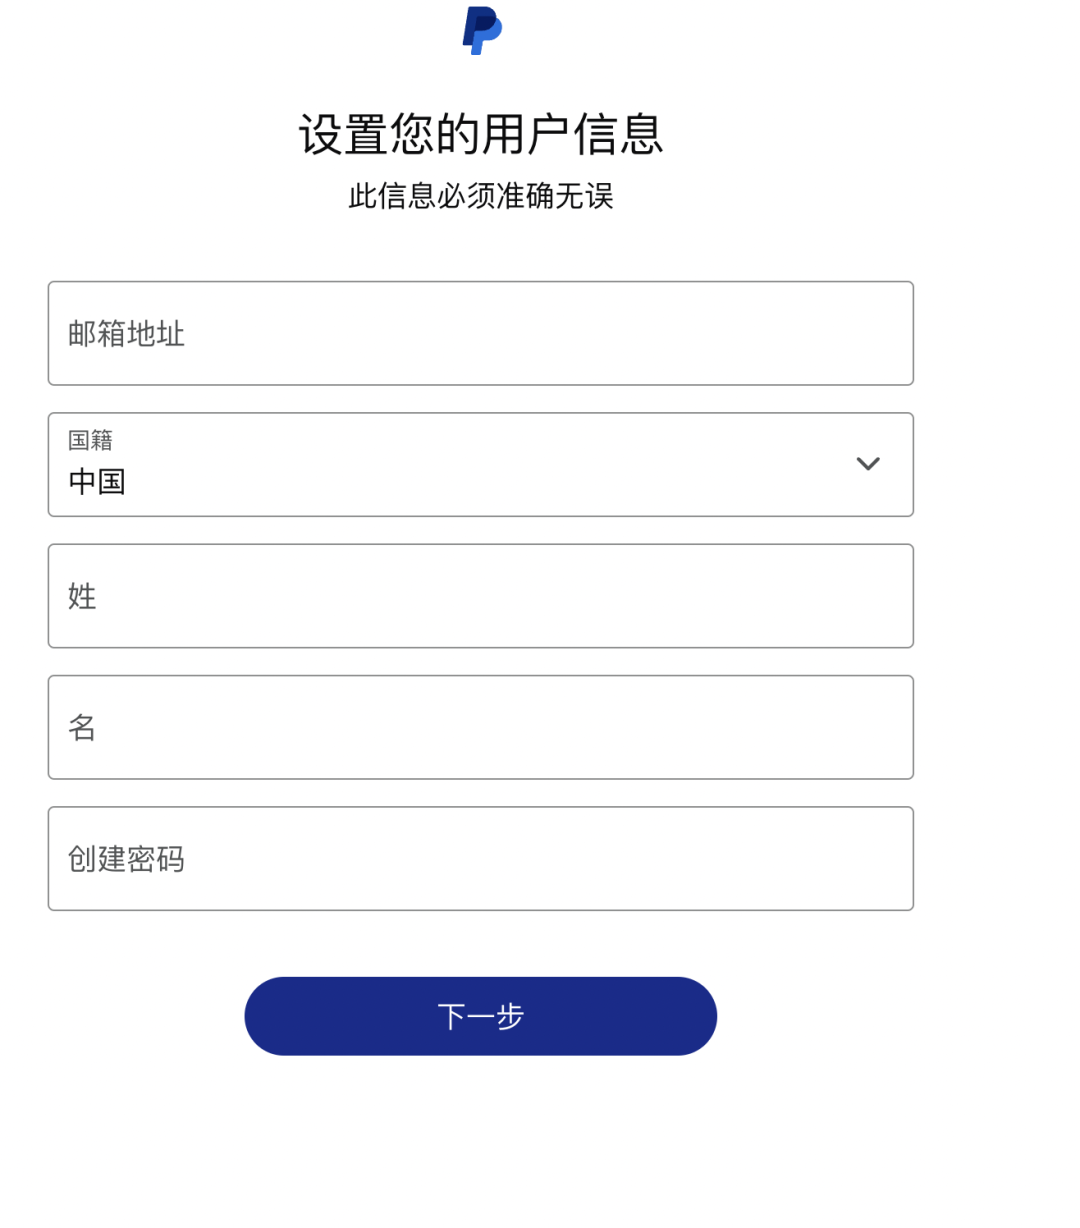
Task: Click the 此信息必须准确无误 subtitle text
Action: click(480, 197)
